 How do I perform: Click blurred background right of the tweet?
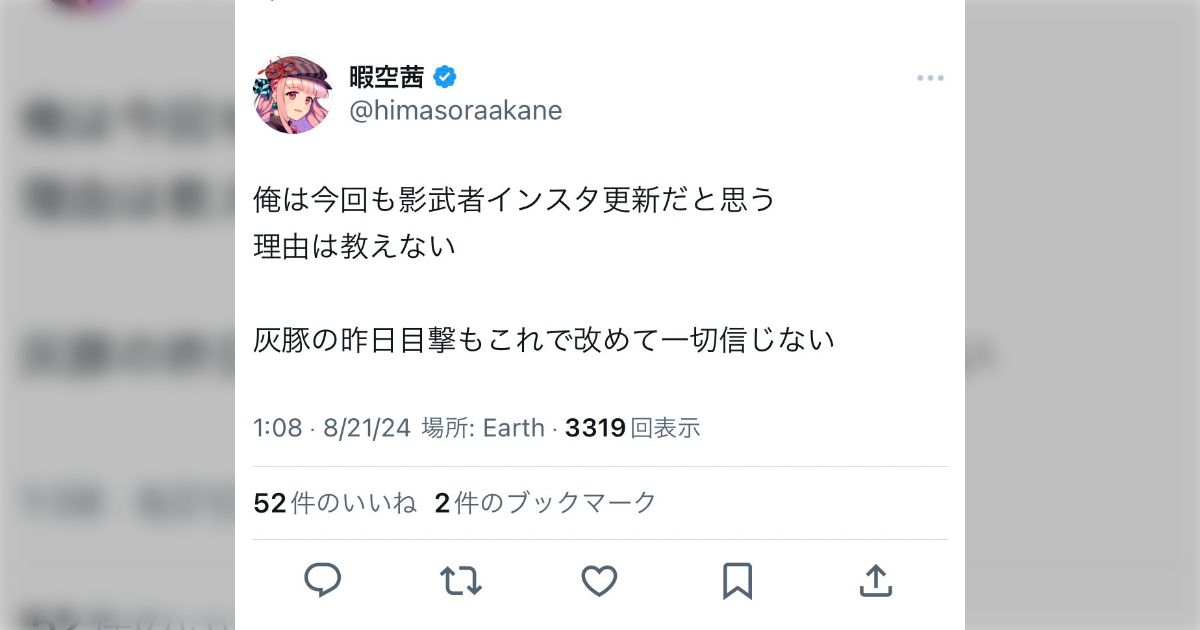pos(1082,315)
